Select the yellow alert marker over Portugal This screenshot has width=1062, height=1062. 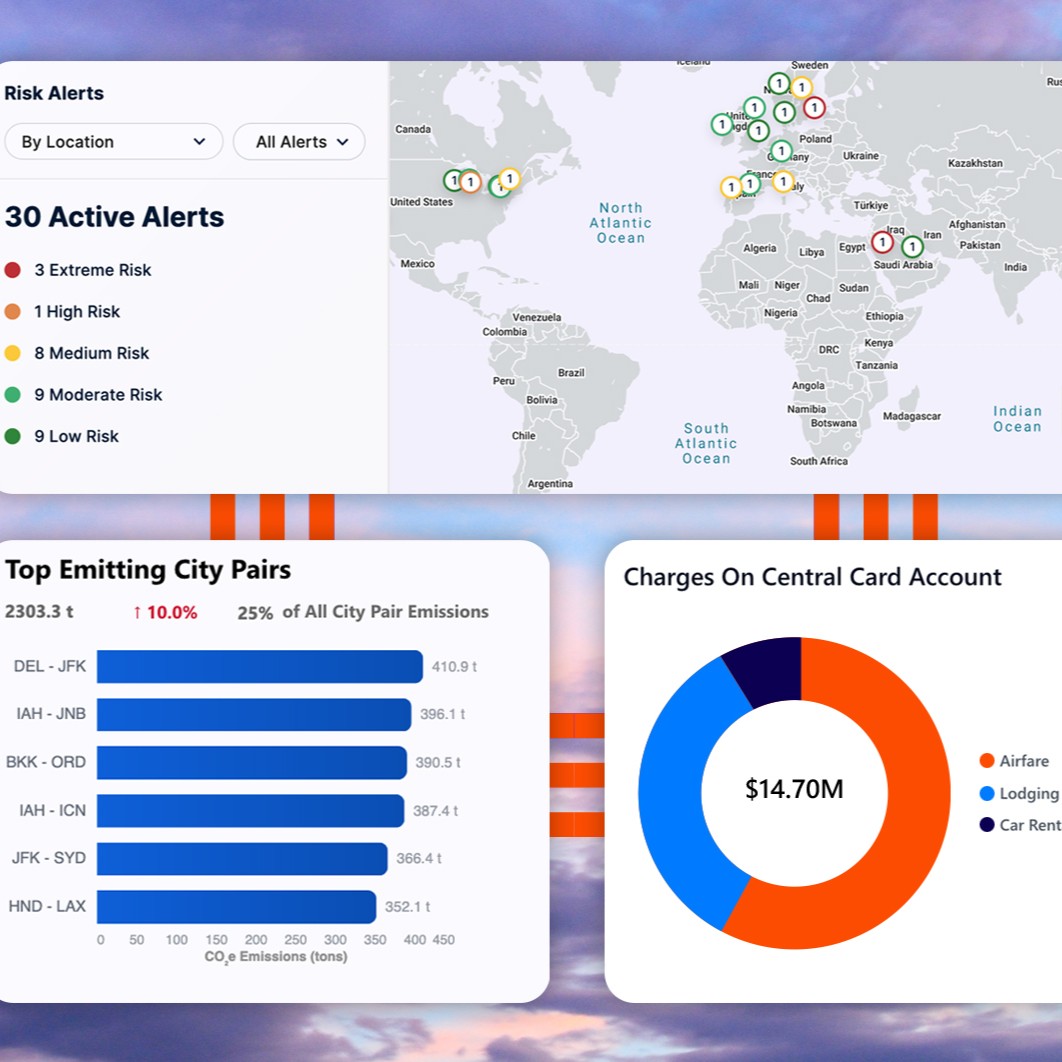pos(731,187)
